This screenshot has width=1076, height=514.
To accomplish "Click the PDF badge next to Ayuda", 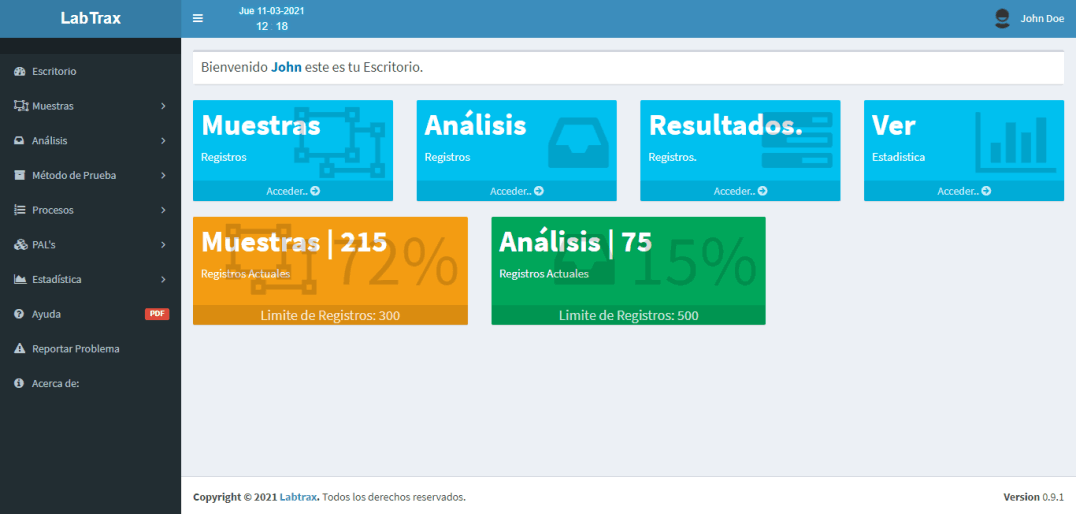I will coord(157,314).
